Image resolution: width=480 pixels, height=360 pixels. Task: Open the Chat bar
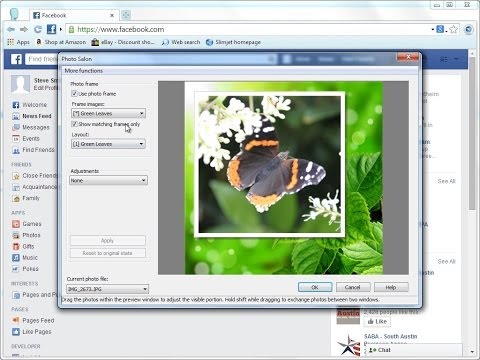[413, 350]
